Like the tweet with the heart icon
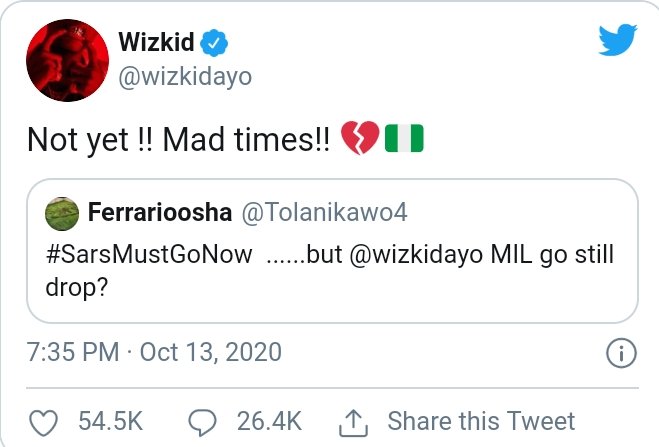This screenshot has width=659, height=447. (43, 421)
